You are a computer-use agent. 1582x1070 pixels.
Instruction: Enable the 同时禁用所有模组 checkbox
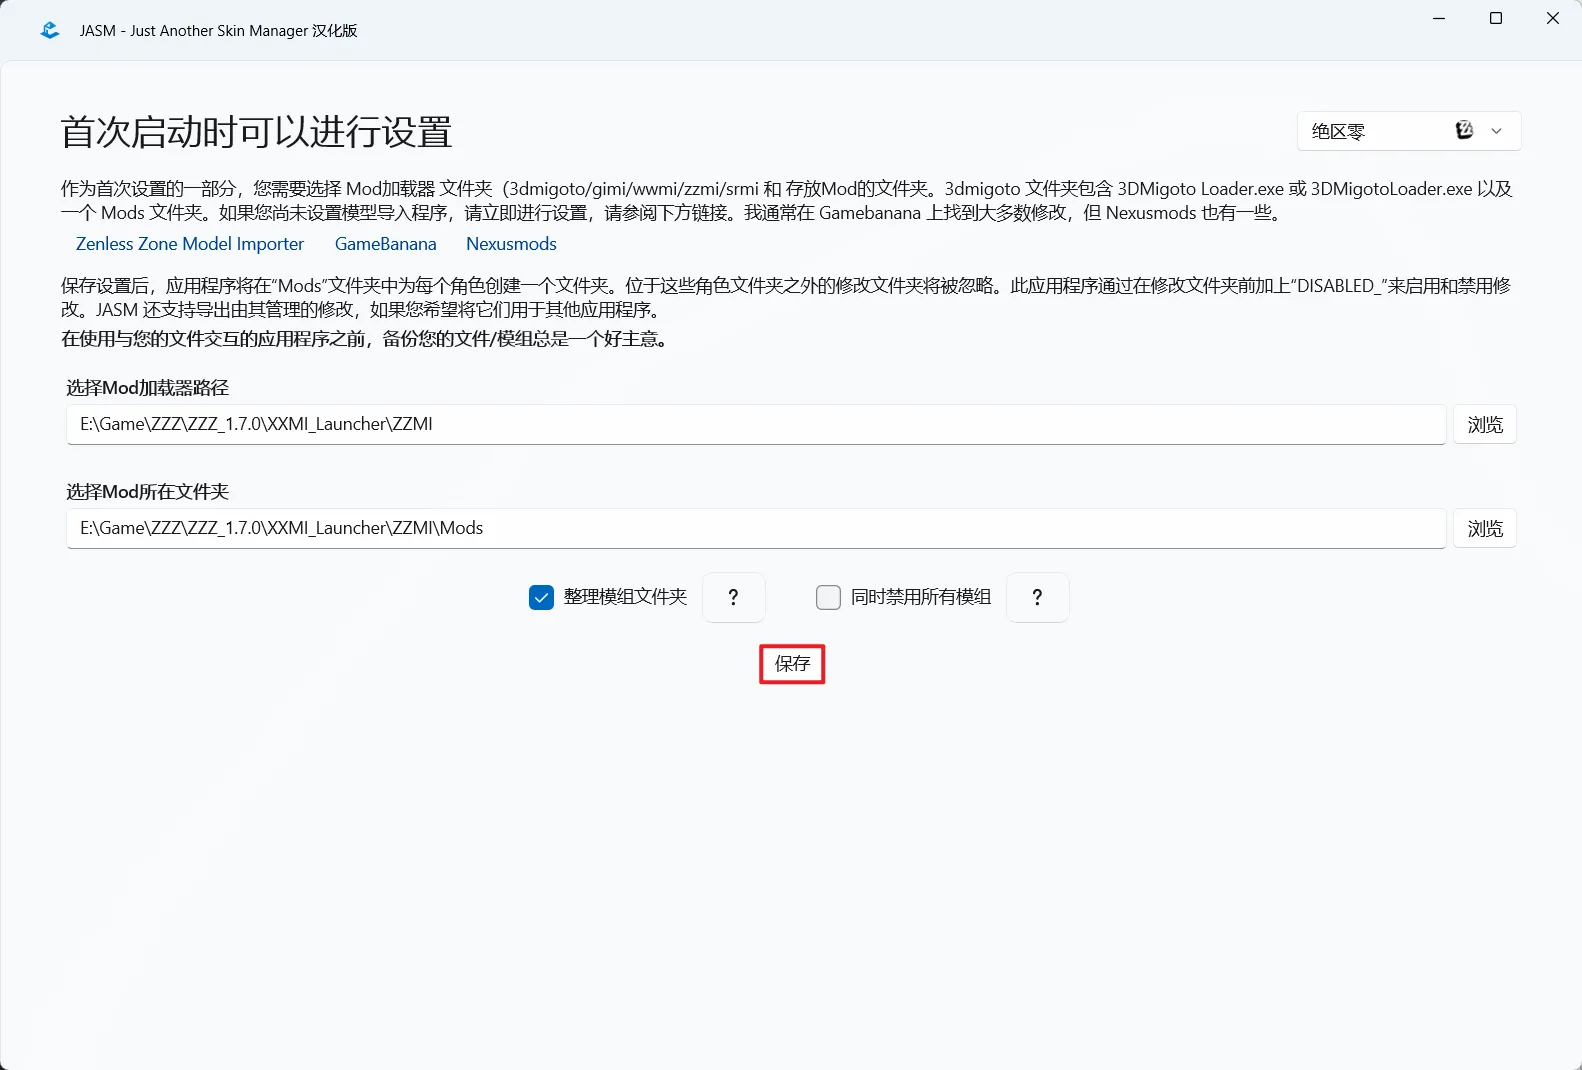coord(828,597)
